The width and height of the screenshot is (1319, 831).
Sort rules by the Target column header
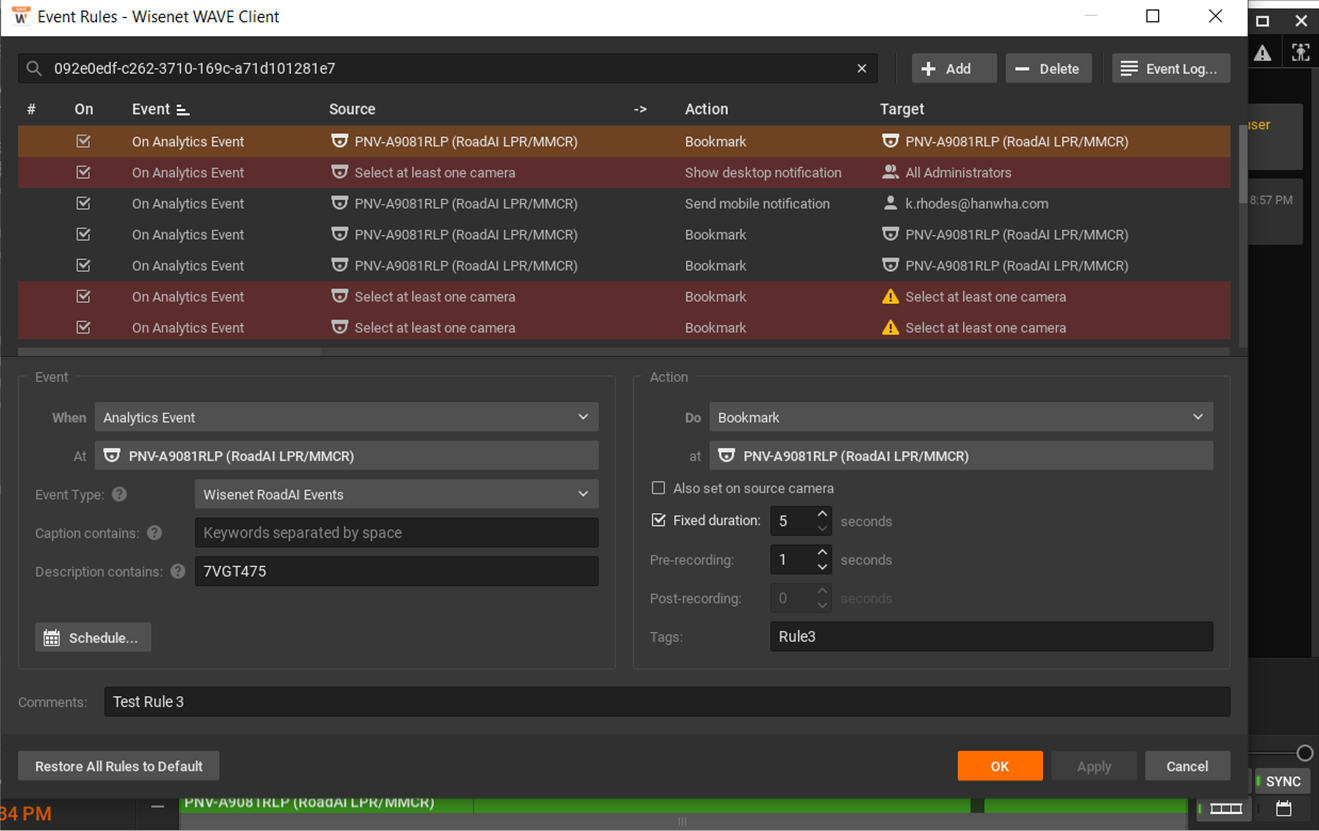click(902, 109)
